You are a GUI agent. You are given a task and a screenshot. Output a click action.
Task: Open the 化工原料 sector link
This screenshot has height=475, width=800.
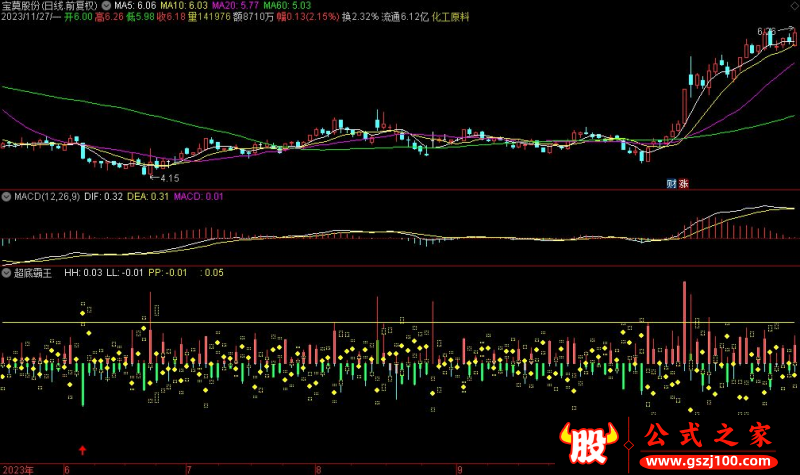coord(451,17)
